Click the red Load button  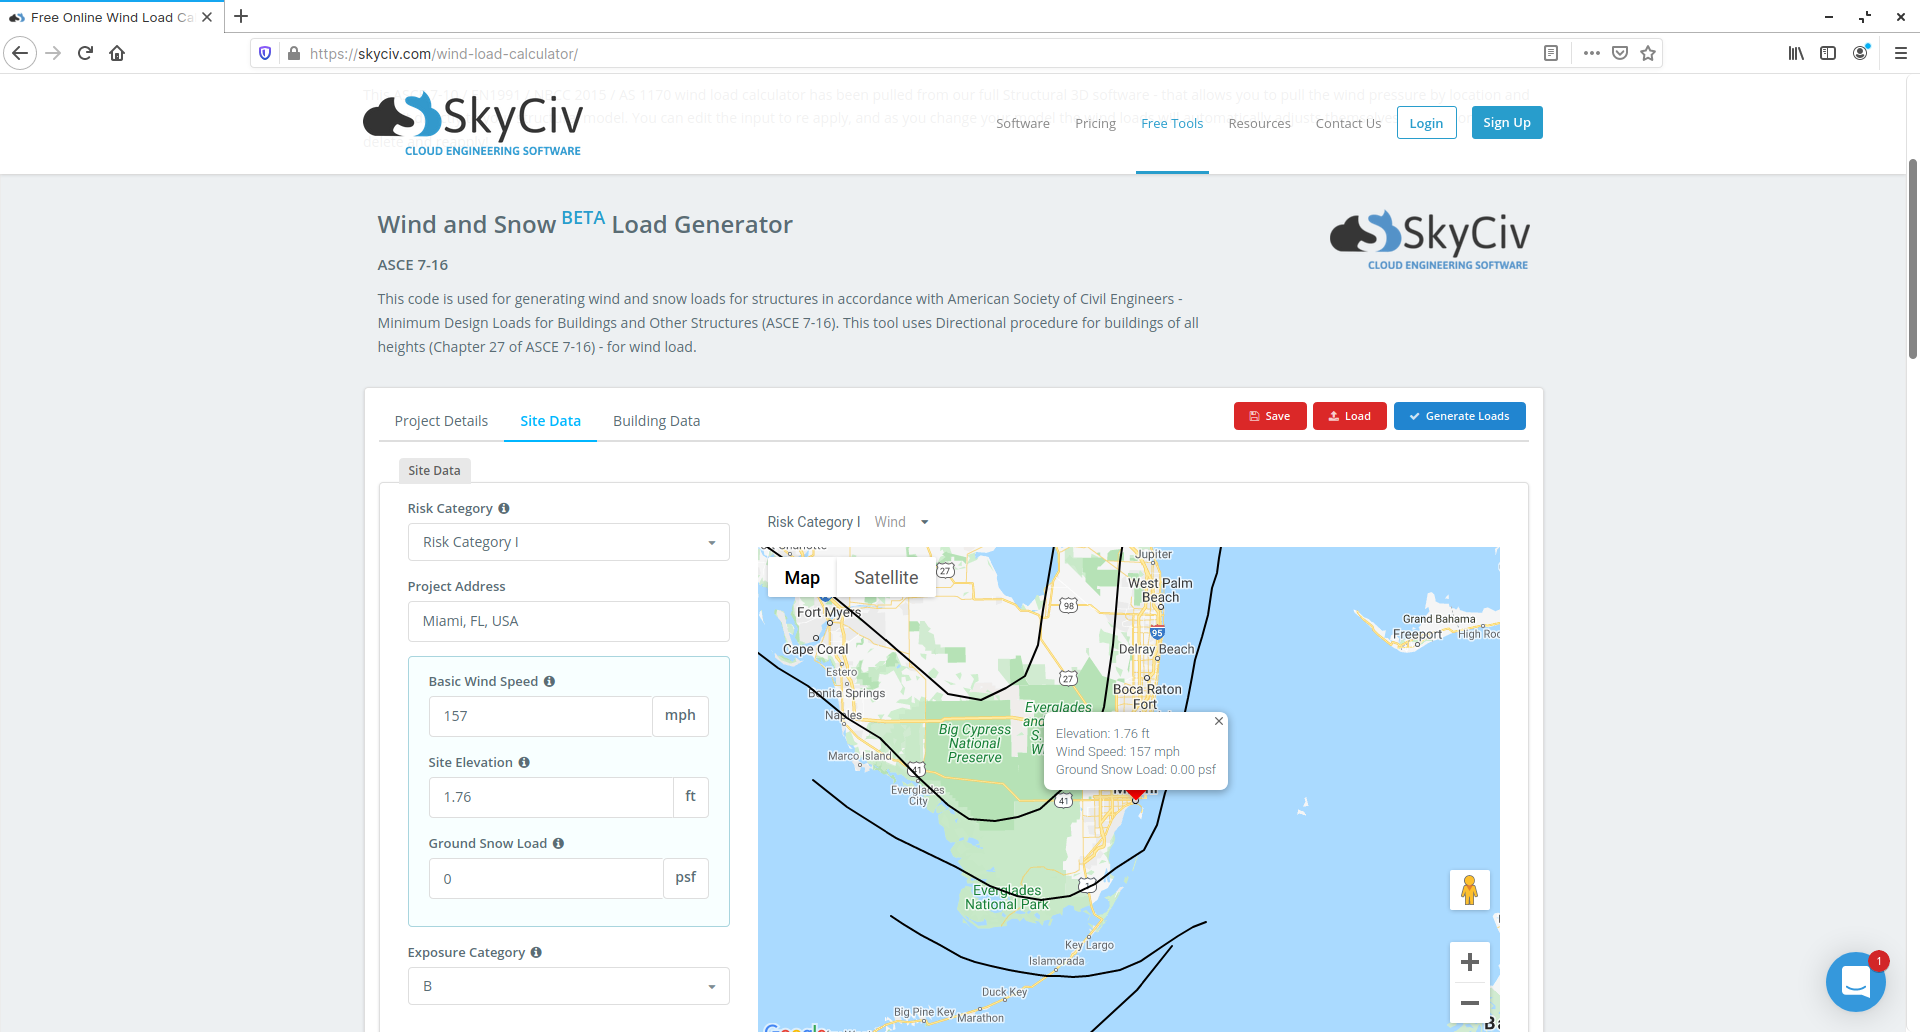tap(1350, 416)
